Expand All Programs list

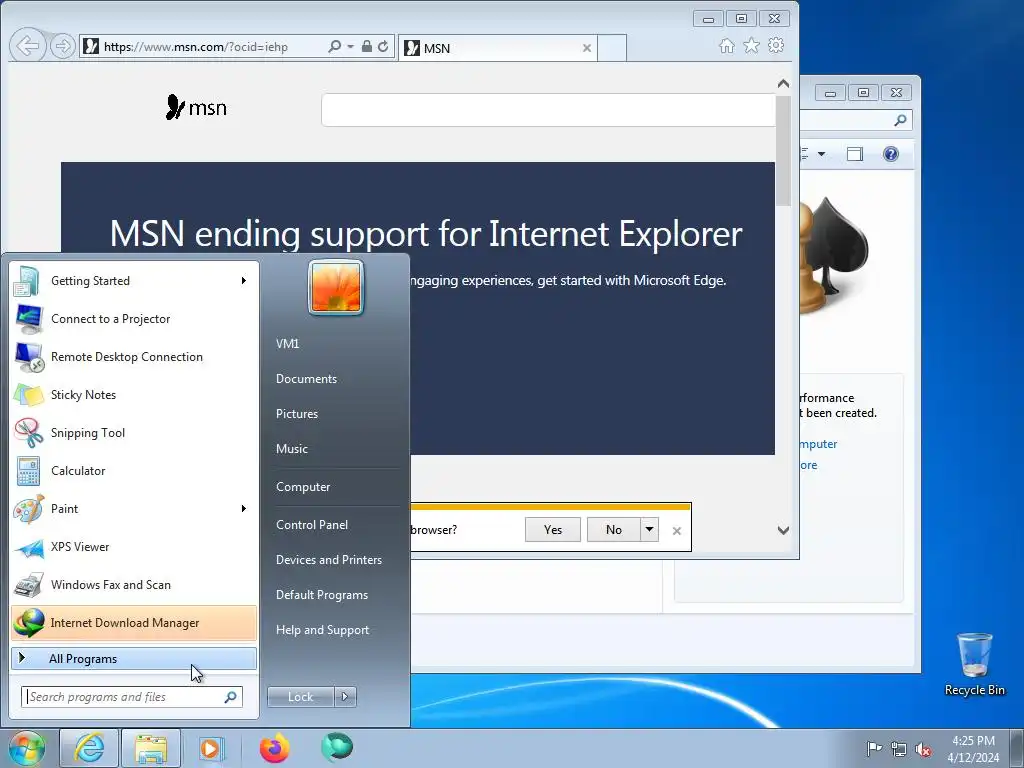134,658
